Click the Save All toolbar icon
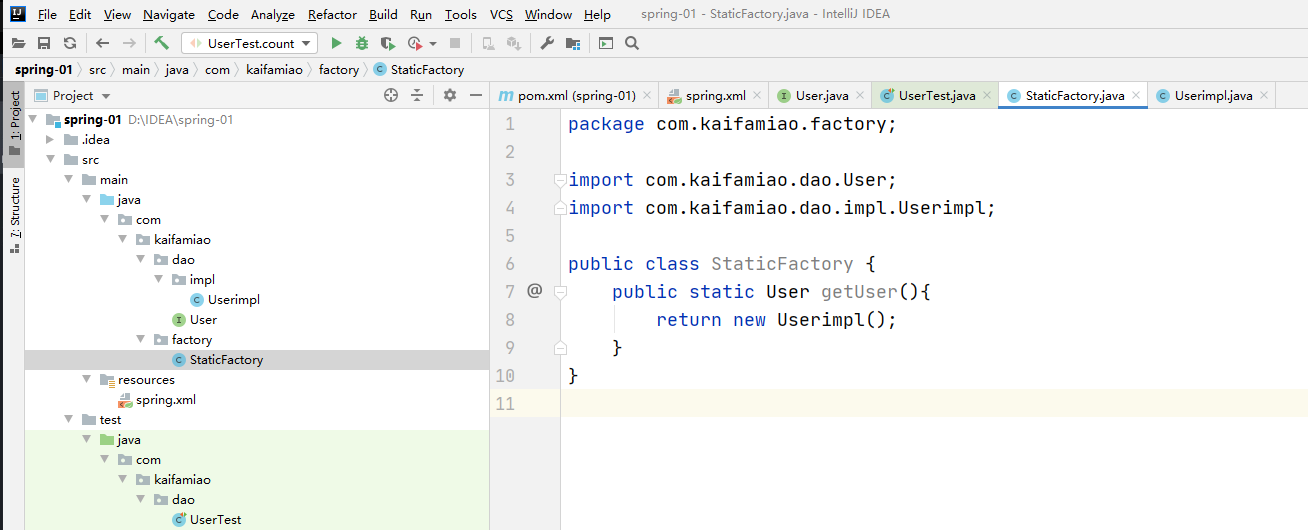 (x=44, y=43)
